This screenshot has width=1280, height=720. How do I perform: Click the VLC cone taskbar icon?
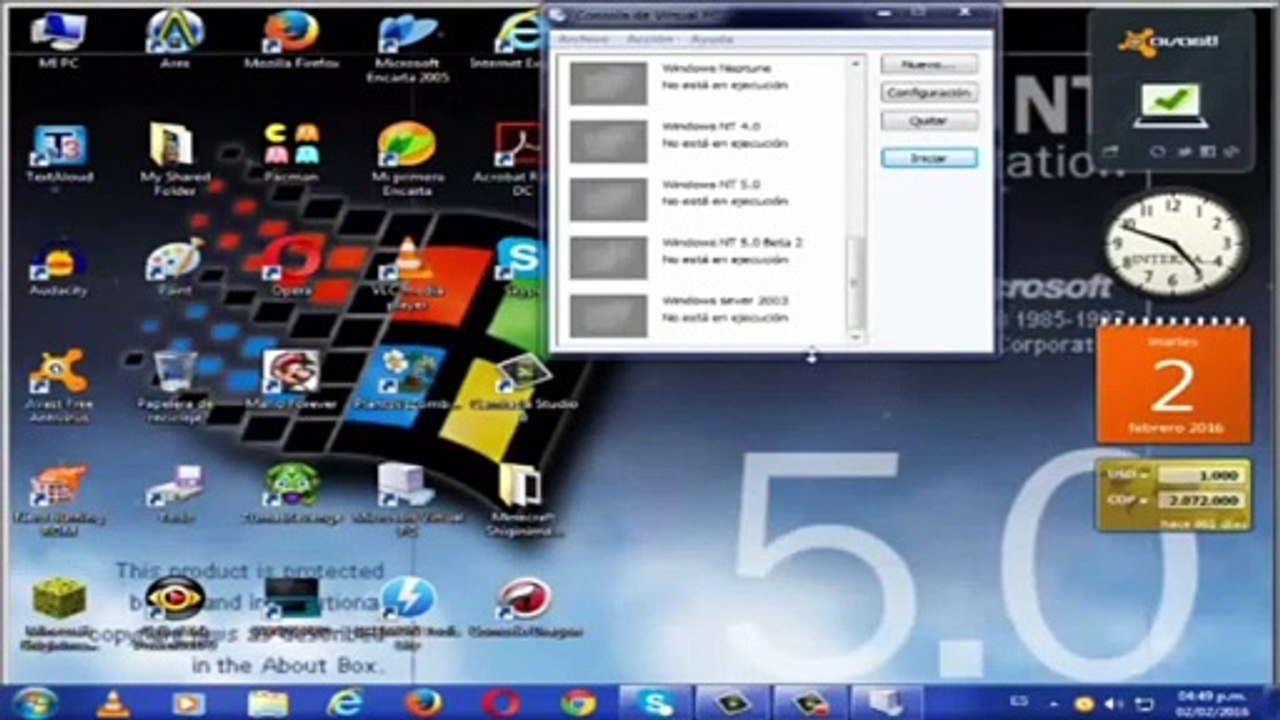point(113,703)
